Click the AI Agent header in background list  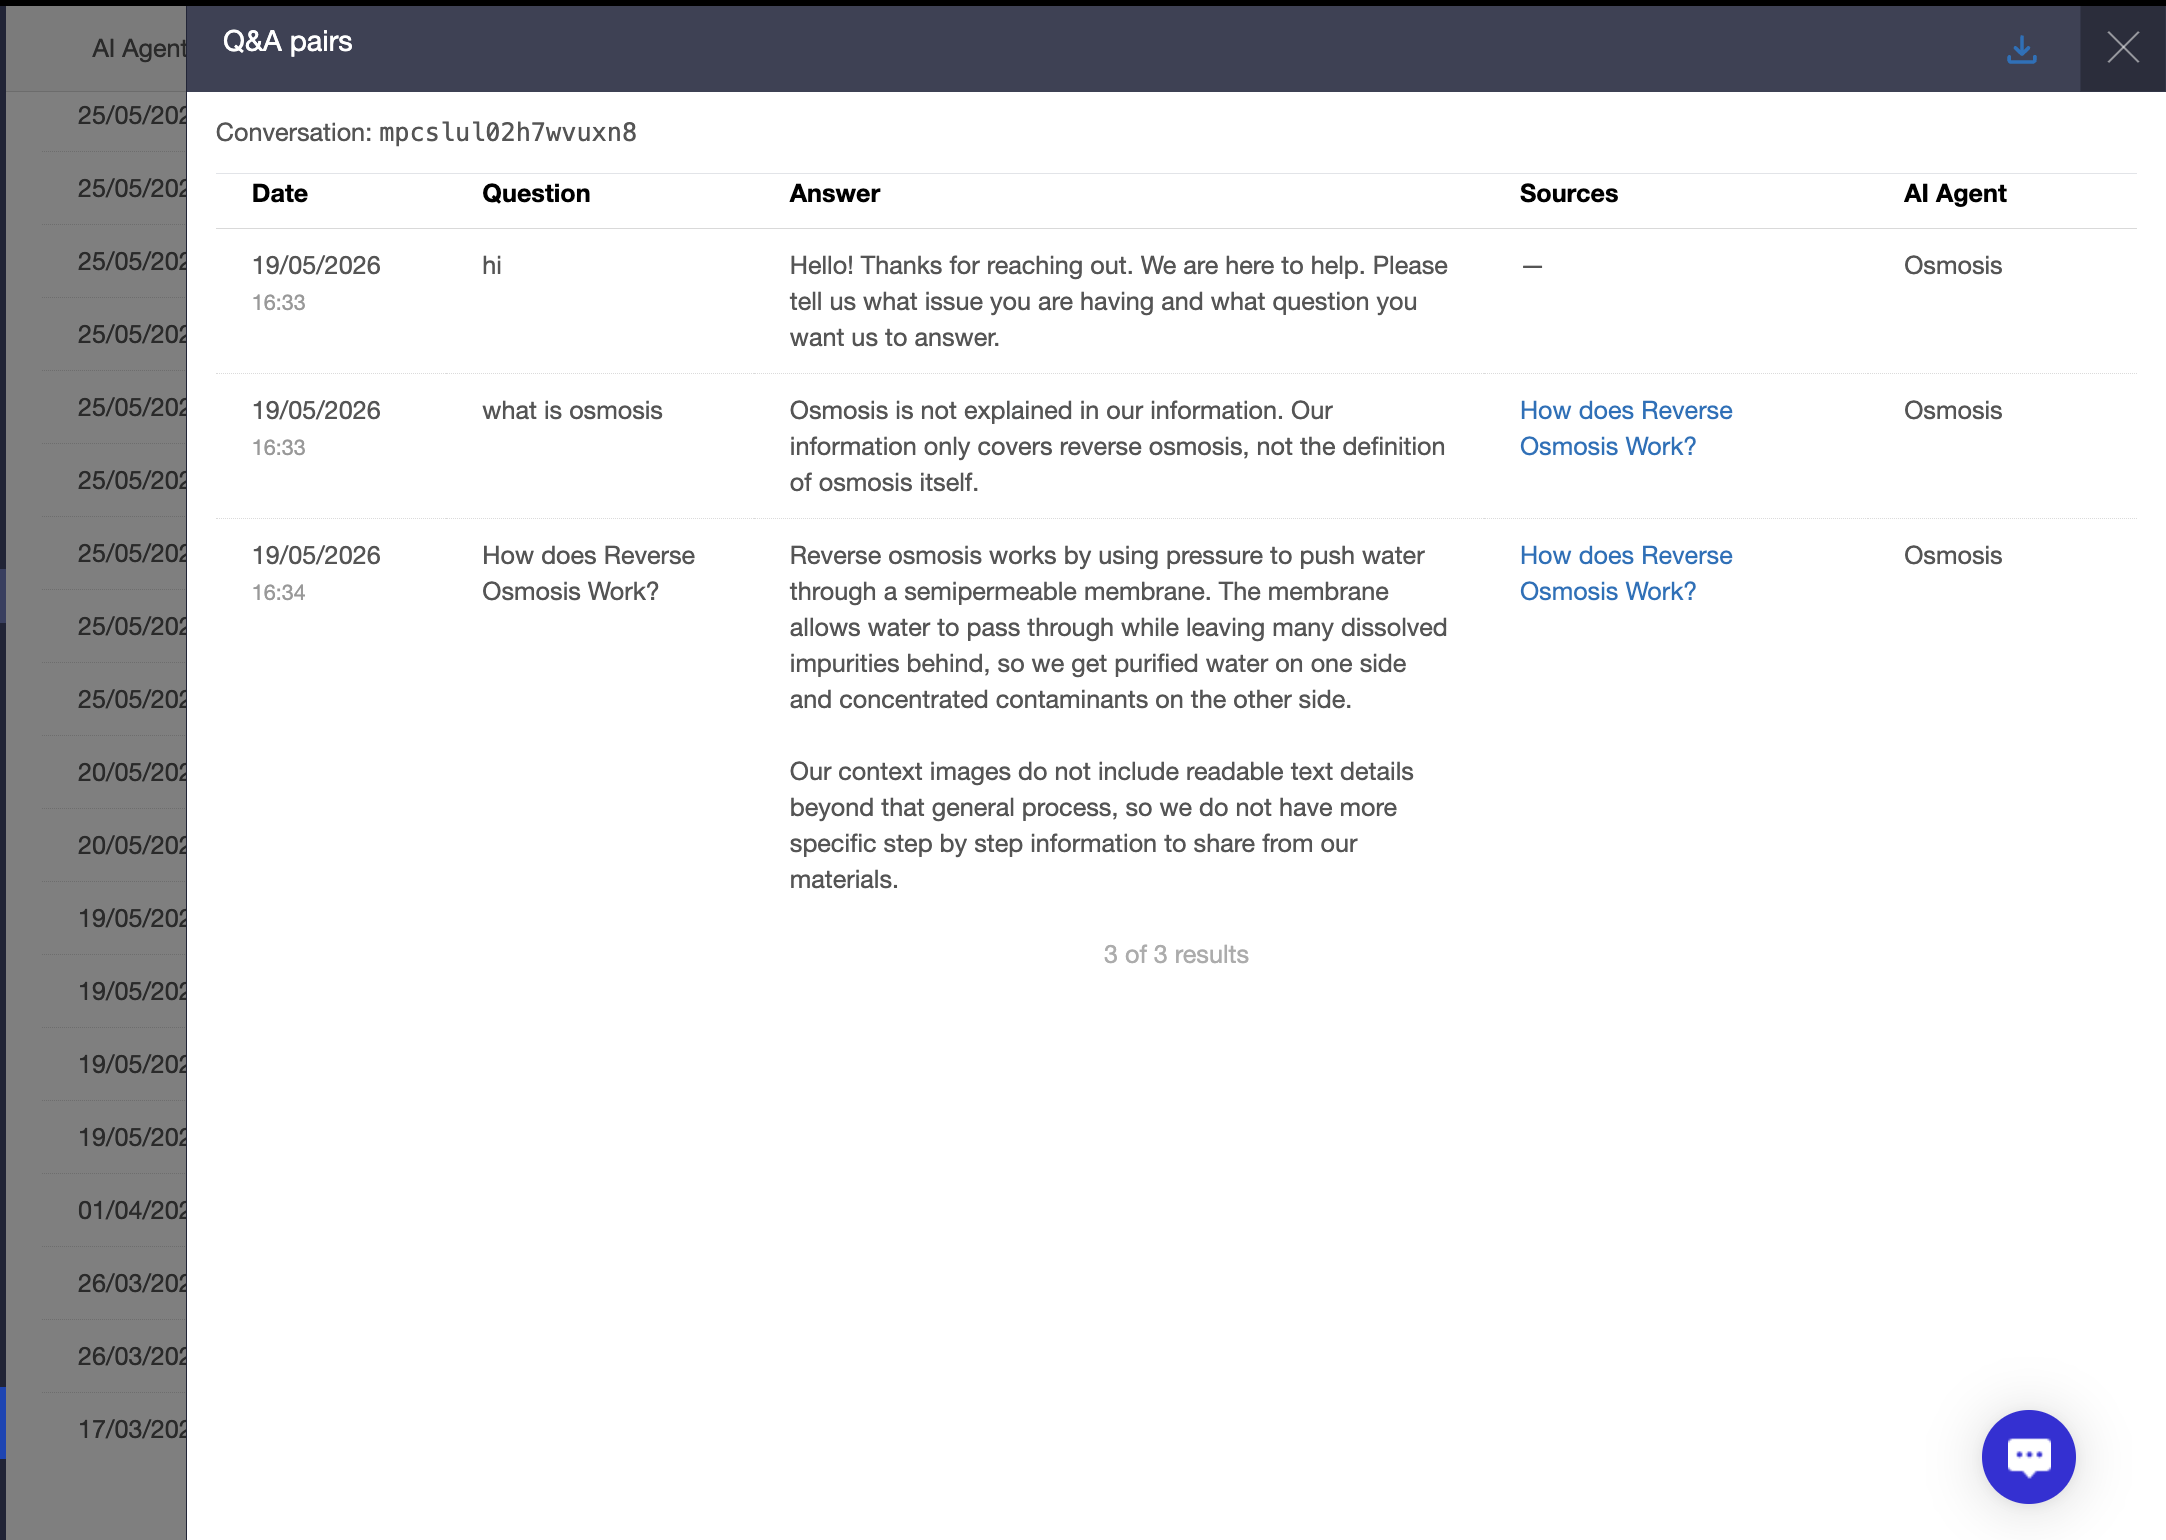138,48
